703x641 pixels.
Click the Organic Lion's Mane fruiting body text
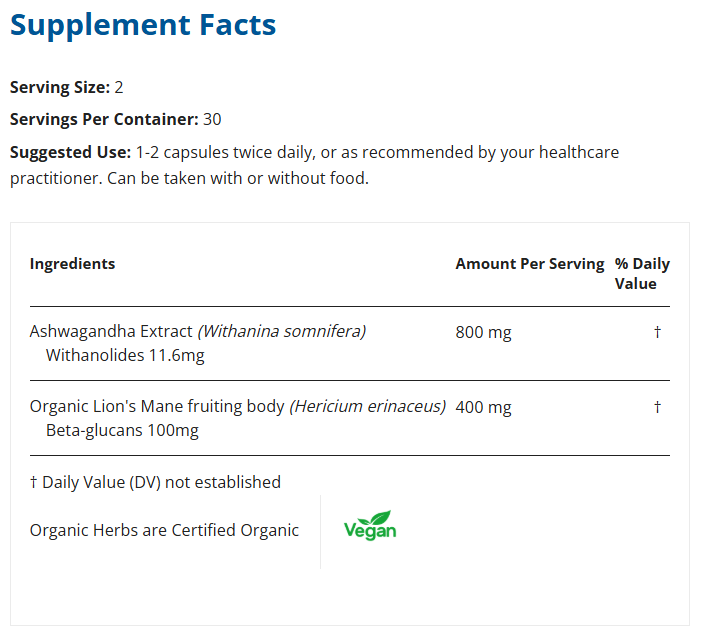pyautogui.click(x=157, y=407)
